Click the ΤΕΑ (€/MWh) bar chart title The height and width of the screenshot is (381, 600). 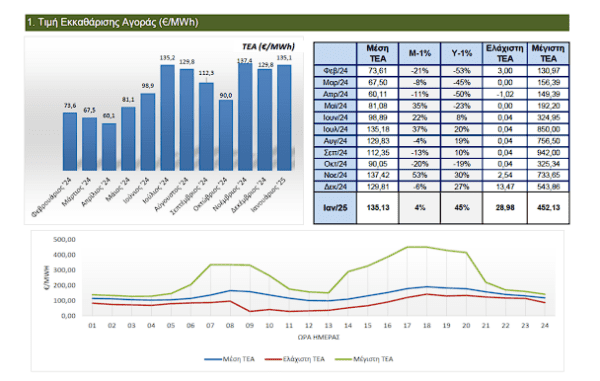click(x=268, y=47)
